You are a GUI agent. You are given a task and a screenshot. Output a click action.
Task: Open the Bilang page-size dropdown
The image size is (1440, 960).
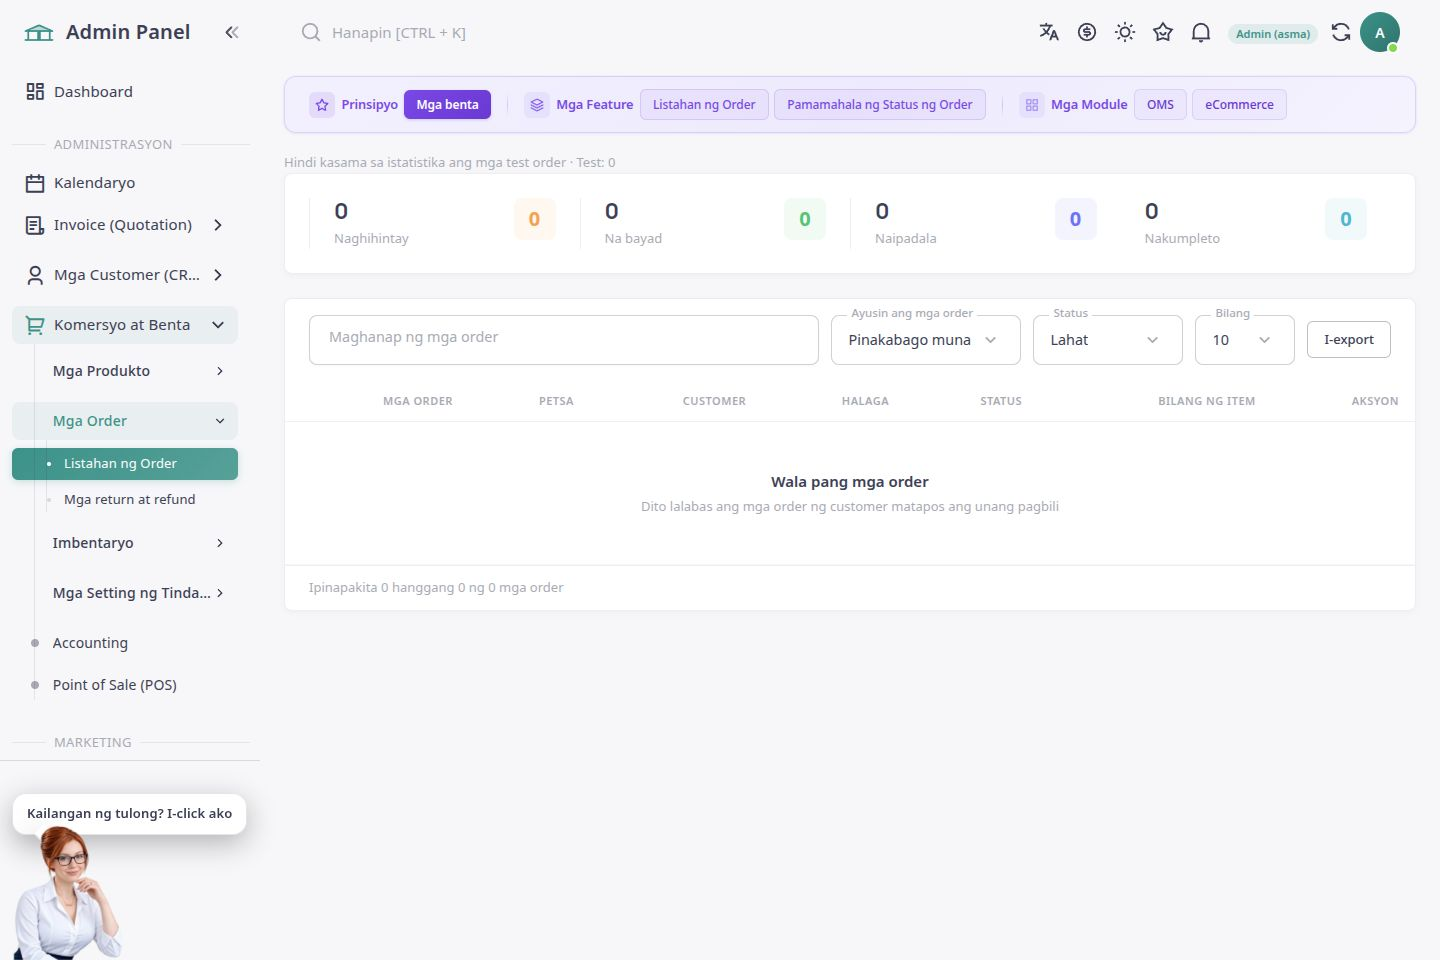(1245, 340)
